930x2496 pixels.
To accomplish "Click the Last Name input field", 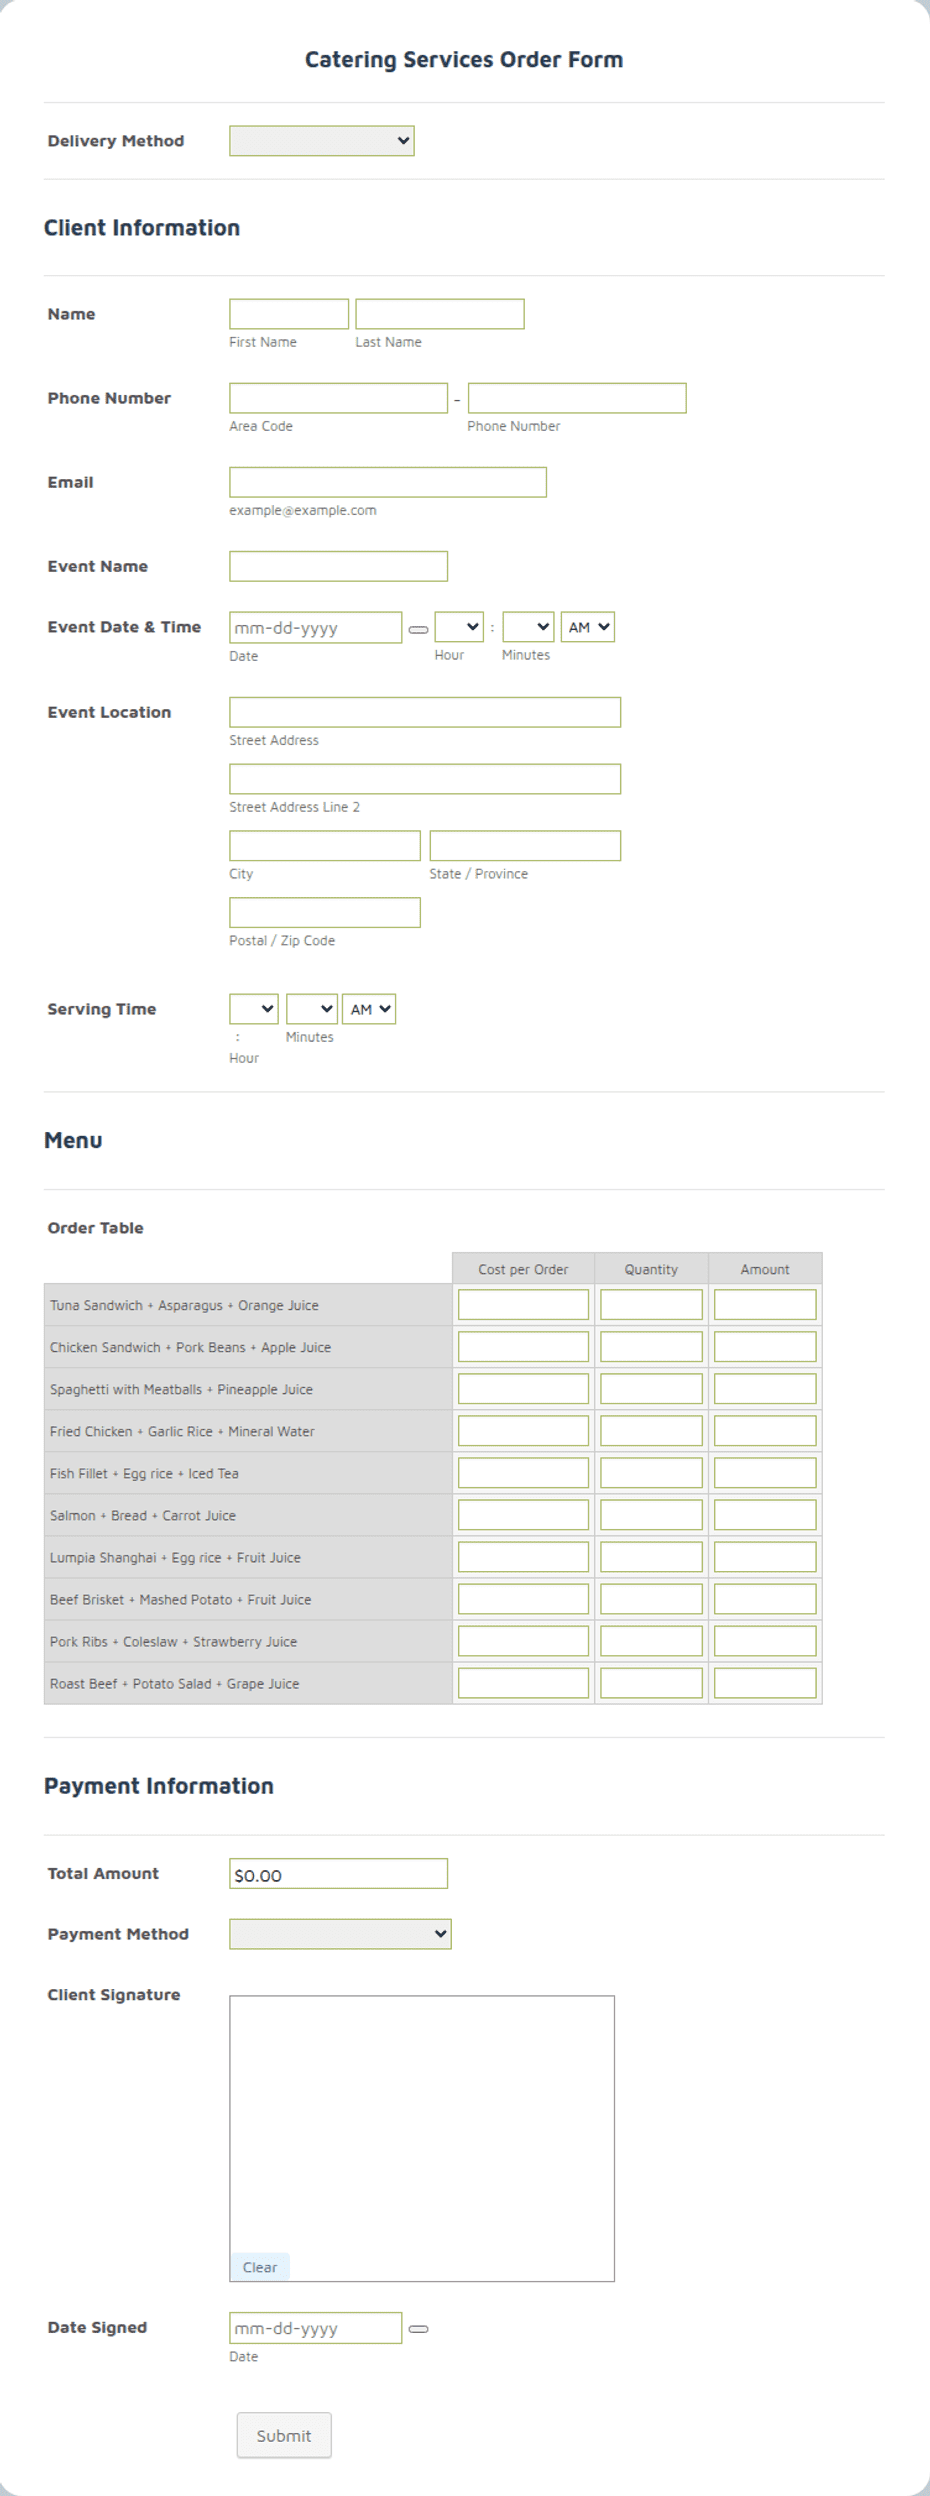I will (439, 314).
